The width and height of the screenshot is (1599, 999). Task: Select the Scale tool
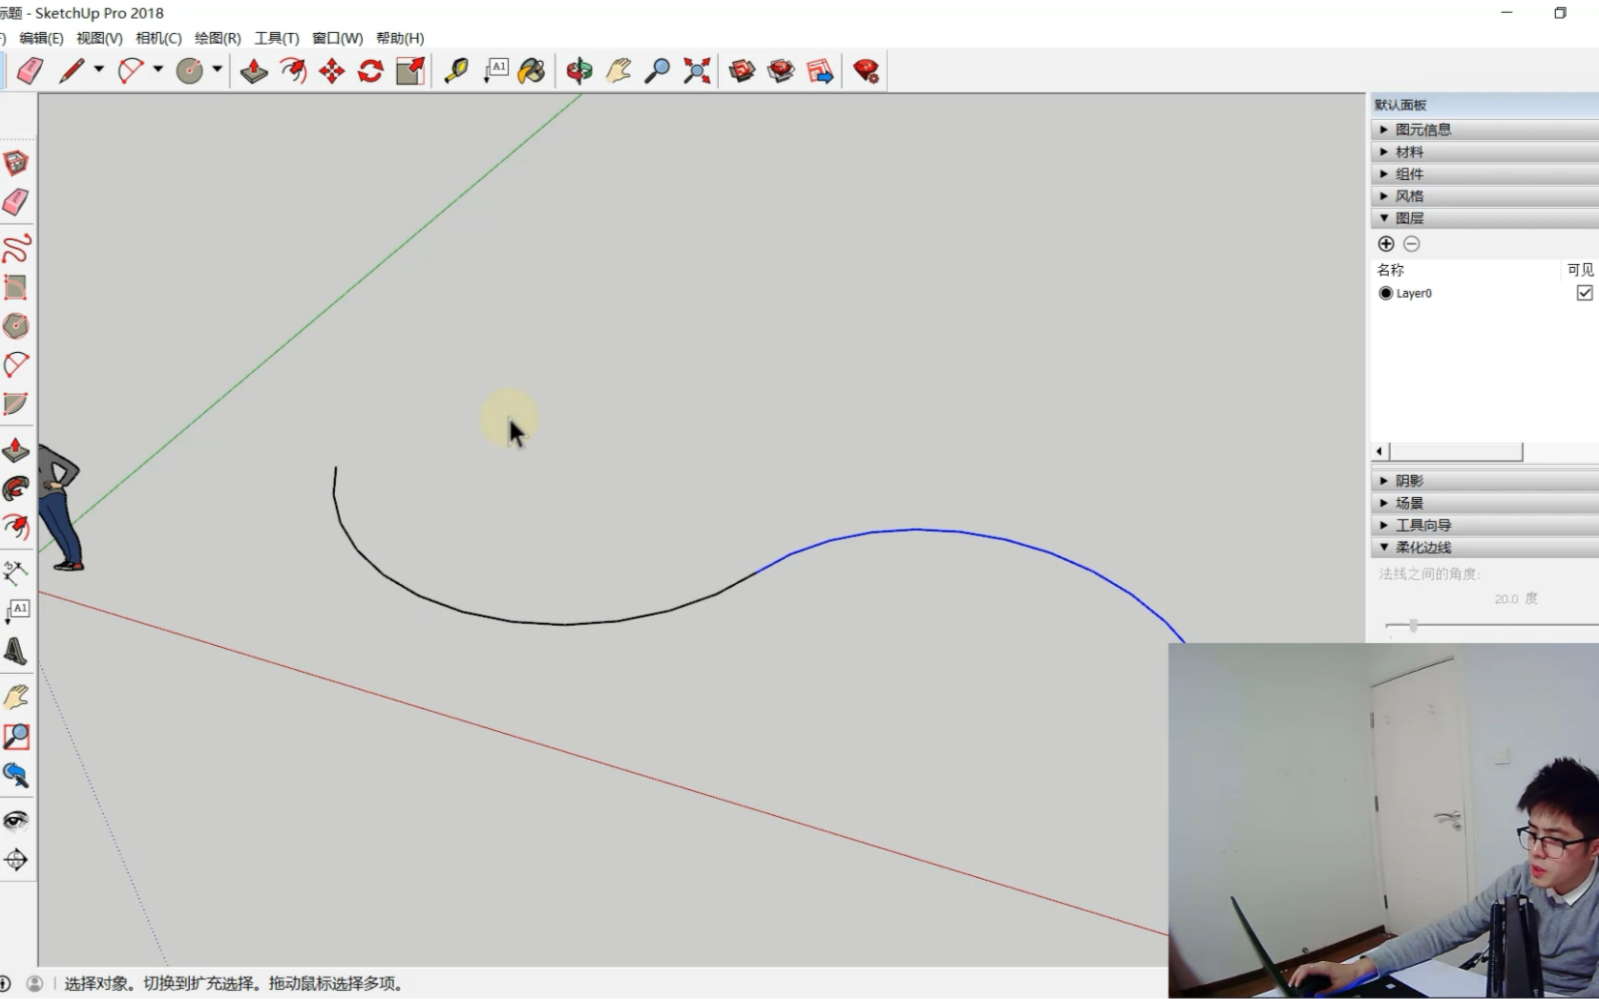[x=410, y=70]
